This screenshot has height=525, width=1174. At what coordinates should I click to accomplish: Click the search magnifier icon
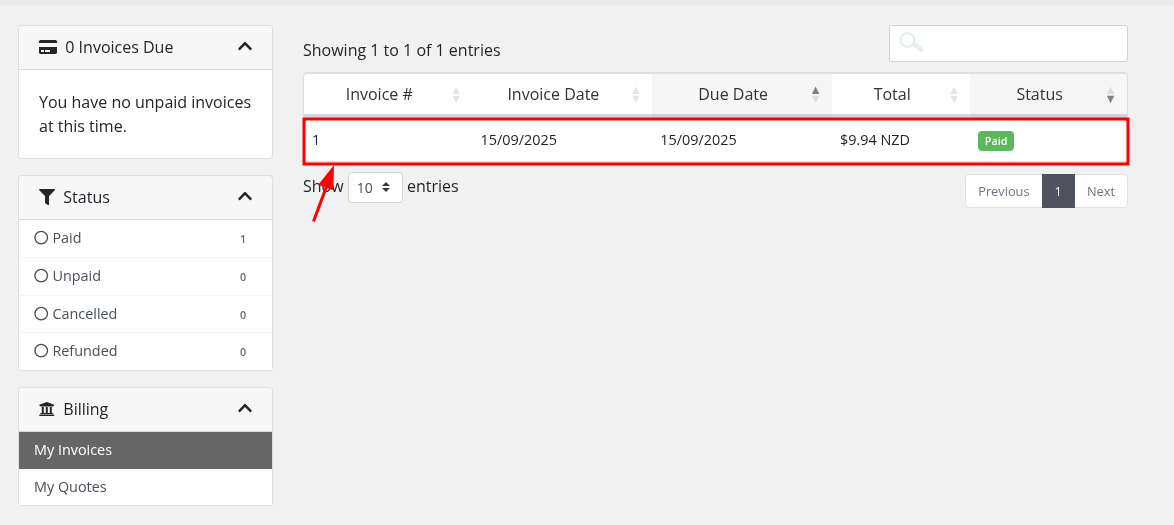(x=910, y=43)
